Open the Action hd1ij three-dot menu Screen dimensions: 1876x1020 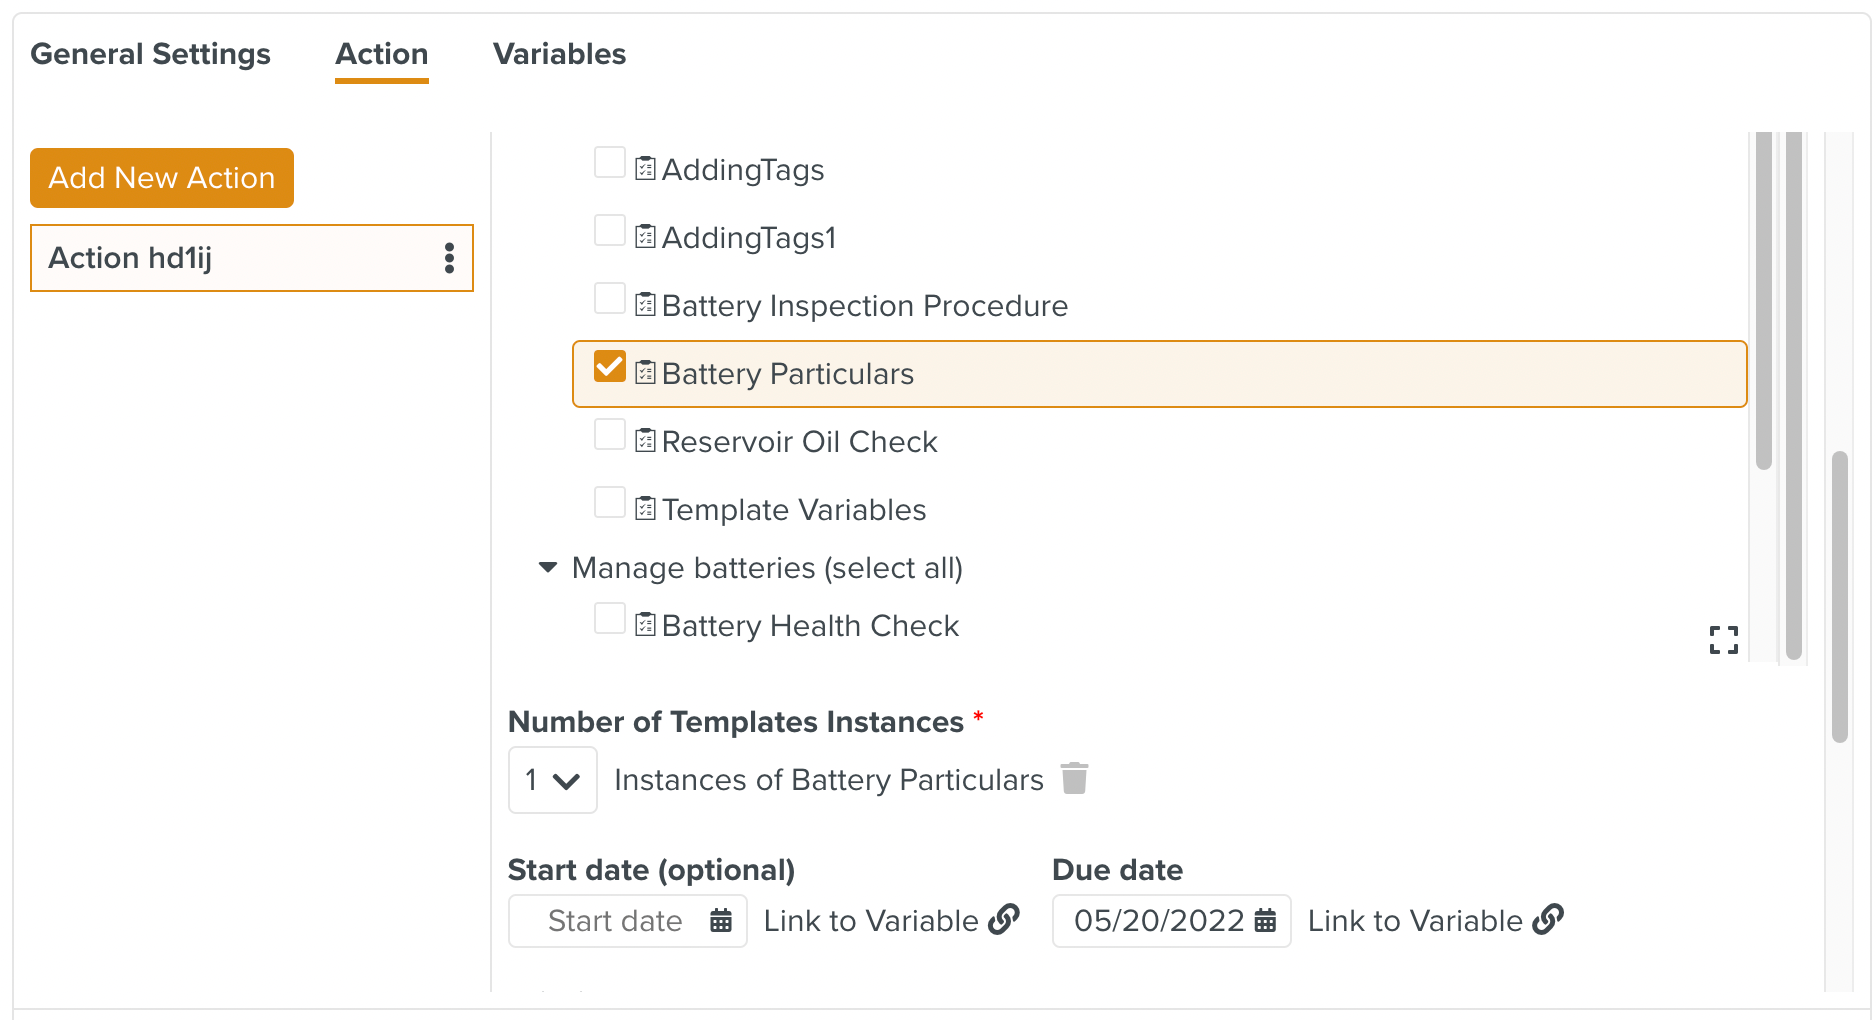pyautogui.click(x=449, y=258)
